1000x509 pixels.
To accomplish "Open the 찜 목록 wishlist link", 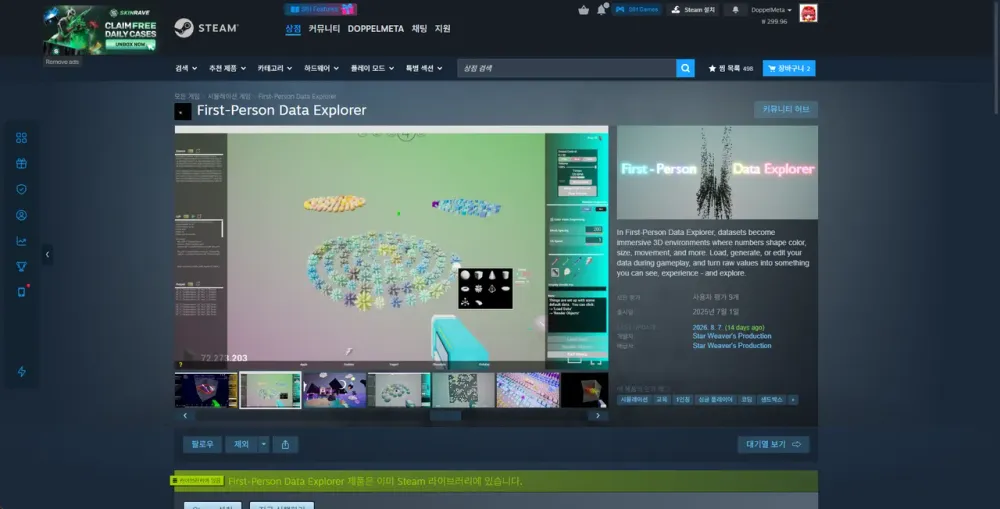I will [x=730, y=68].
